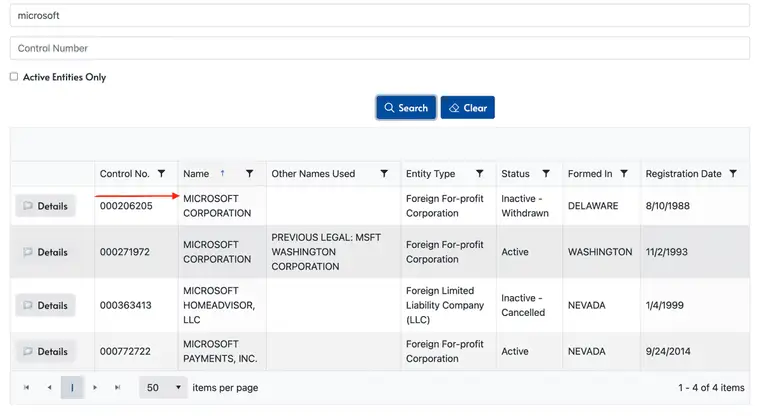The image size is (760, 416).
Task: Go to next page of results
Action: [95, 387]
